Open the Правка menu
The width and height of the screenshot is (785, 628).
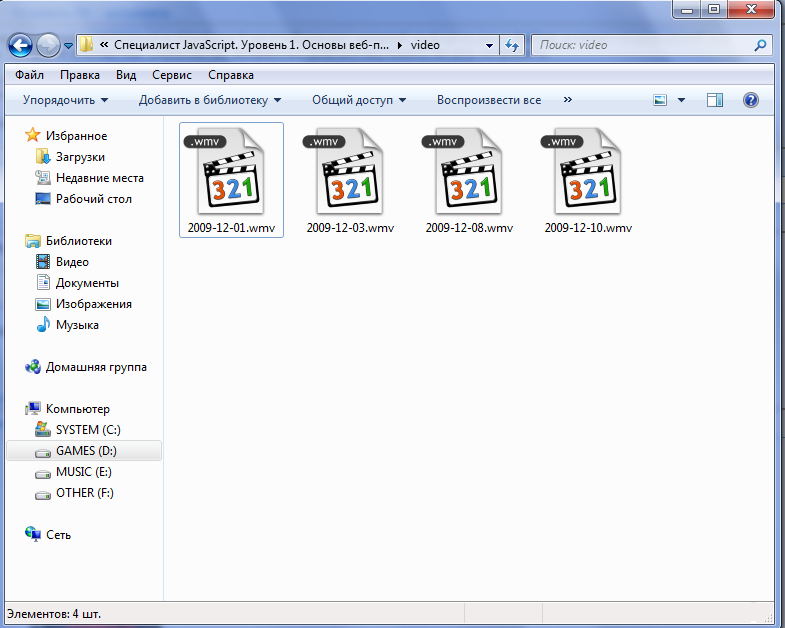tap(80, 75)
